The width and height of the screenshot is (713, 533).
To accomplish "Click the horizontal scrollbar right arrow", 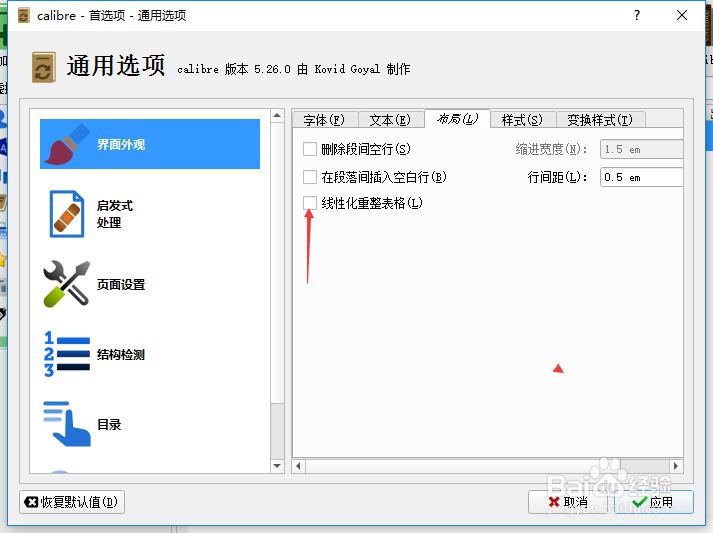I will point(676,466).
